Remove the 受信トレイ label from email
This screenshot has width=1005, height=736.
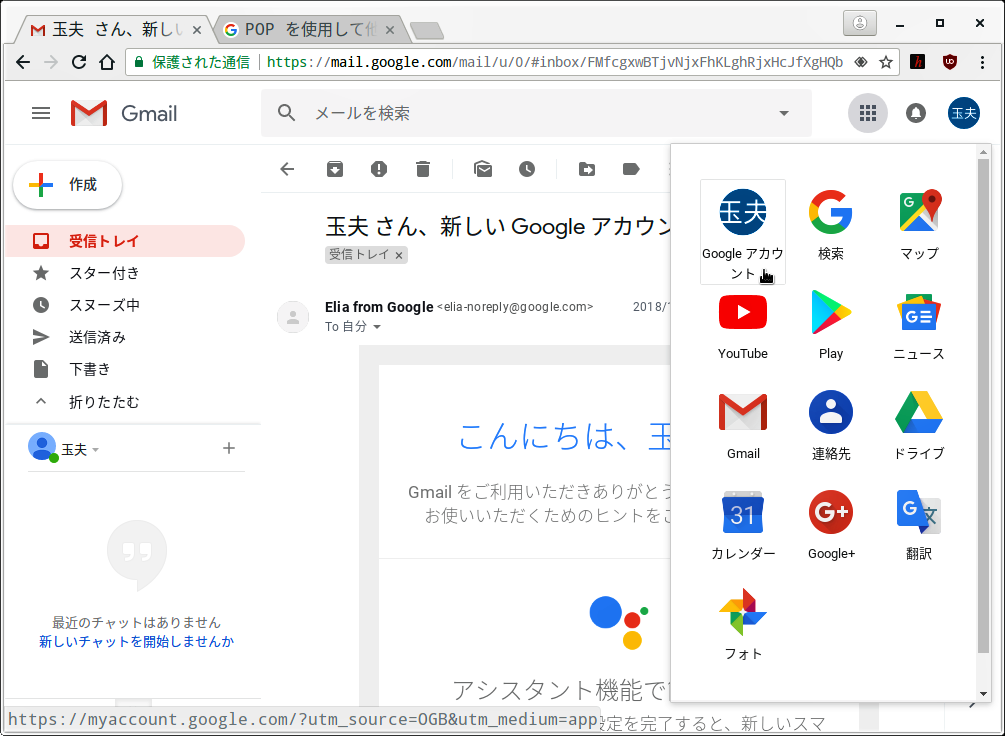(399, 255)
